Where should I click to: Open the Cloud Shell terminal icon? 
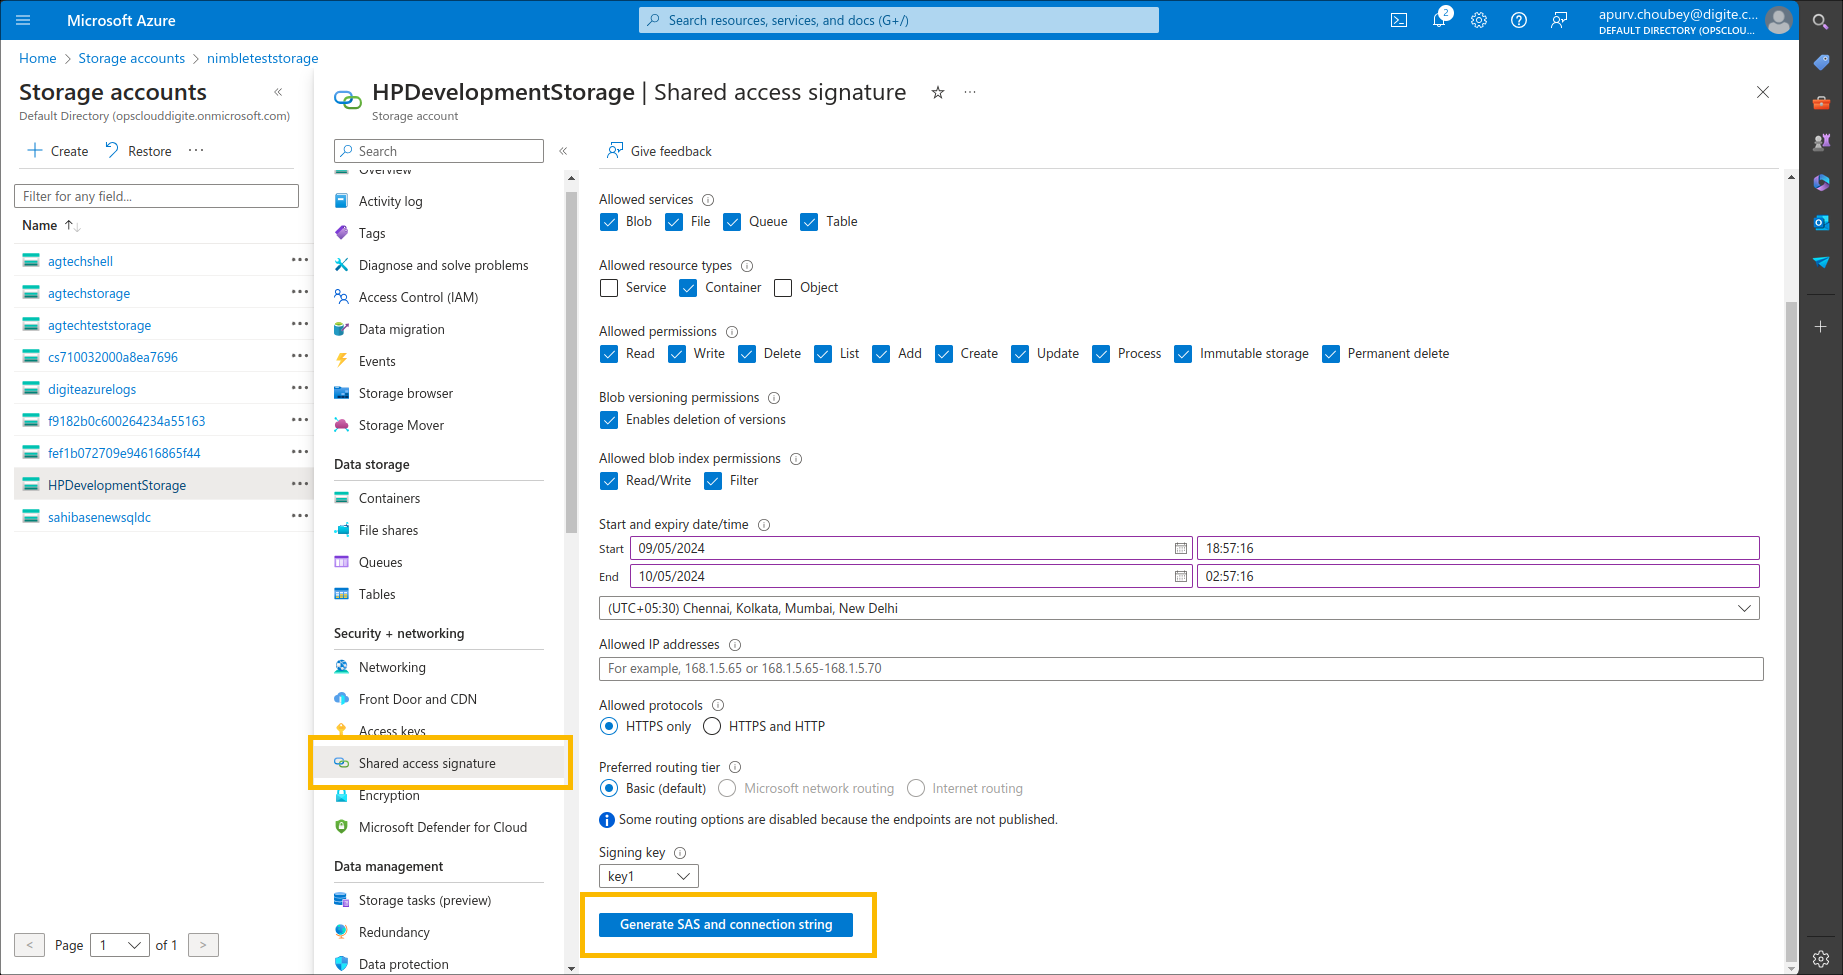(x=1398, y=19)
